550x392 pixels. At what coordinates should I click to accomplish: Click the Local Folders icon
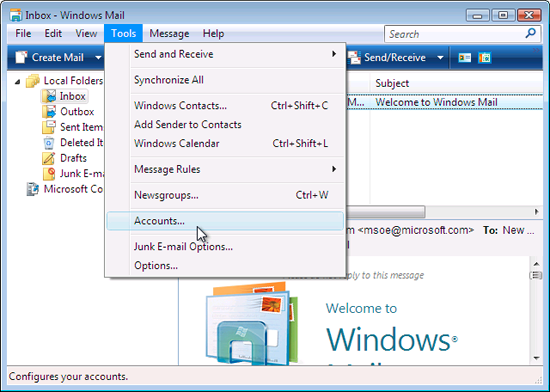coord(33,81)
